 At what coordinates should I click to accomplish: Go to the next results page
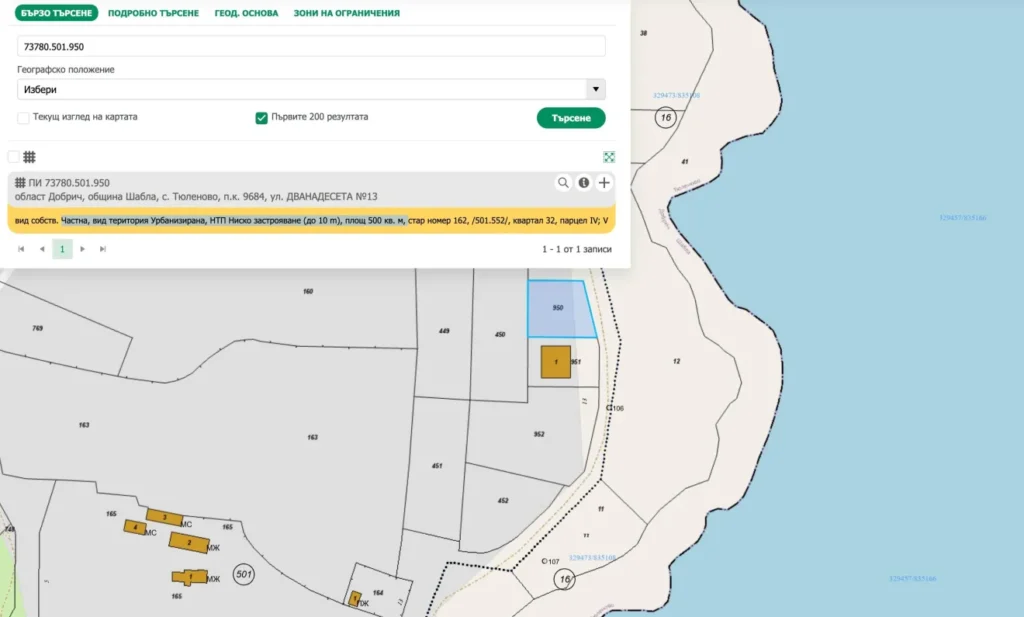click(x=83, y=249)
